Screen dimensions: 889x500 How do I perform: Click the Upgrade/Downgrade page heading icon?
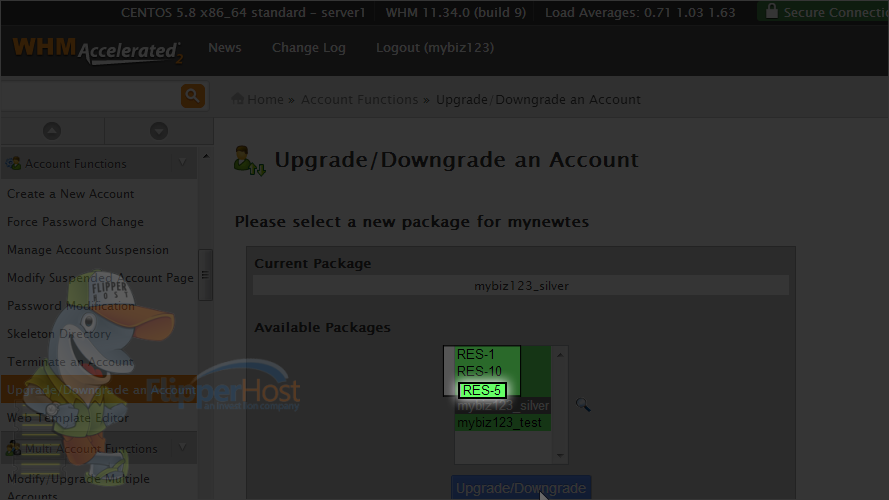[249, 161]
